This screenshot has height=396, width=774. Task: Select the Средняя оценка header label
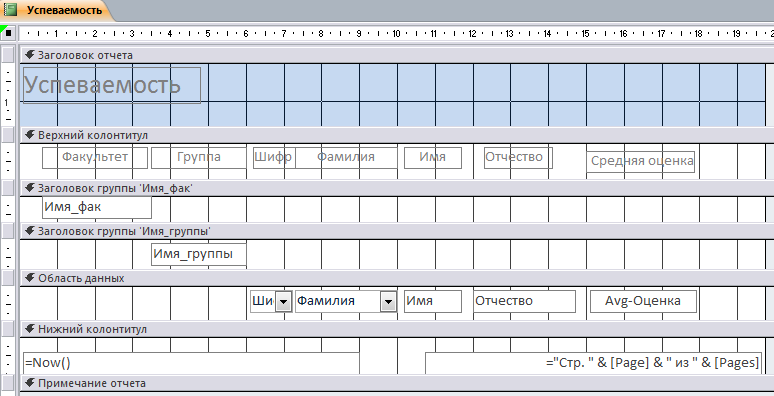[641, 161]
